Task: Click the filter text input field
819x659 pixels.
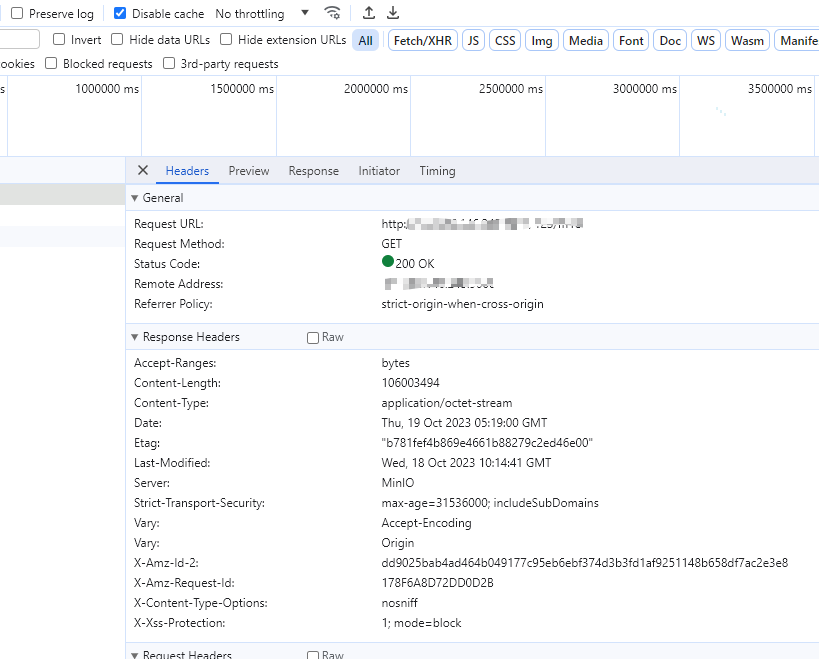Action: [19, 39]
